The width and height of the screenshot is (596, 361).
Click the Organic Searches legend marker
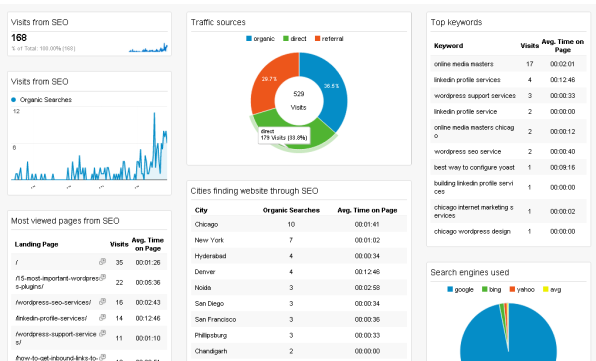pyautogui.click(x=14, y=100)
